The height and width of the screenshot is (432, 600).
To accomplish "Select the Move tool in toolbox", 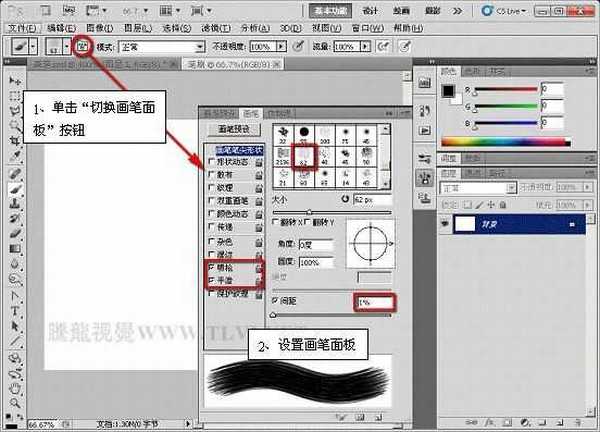I will click(x=15, y=80).
